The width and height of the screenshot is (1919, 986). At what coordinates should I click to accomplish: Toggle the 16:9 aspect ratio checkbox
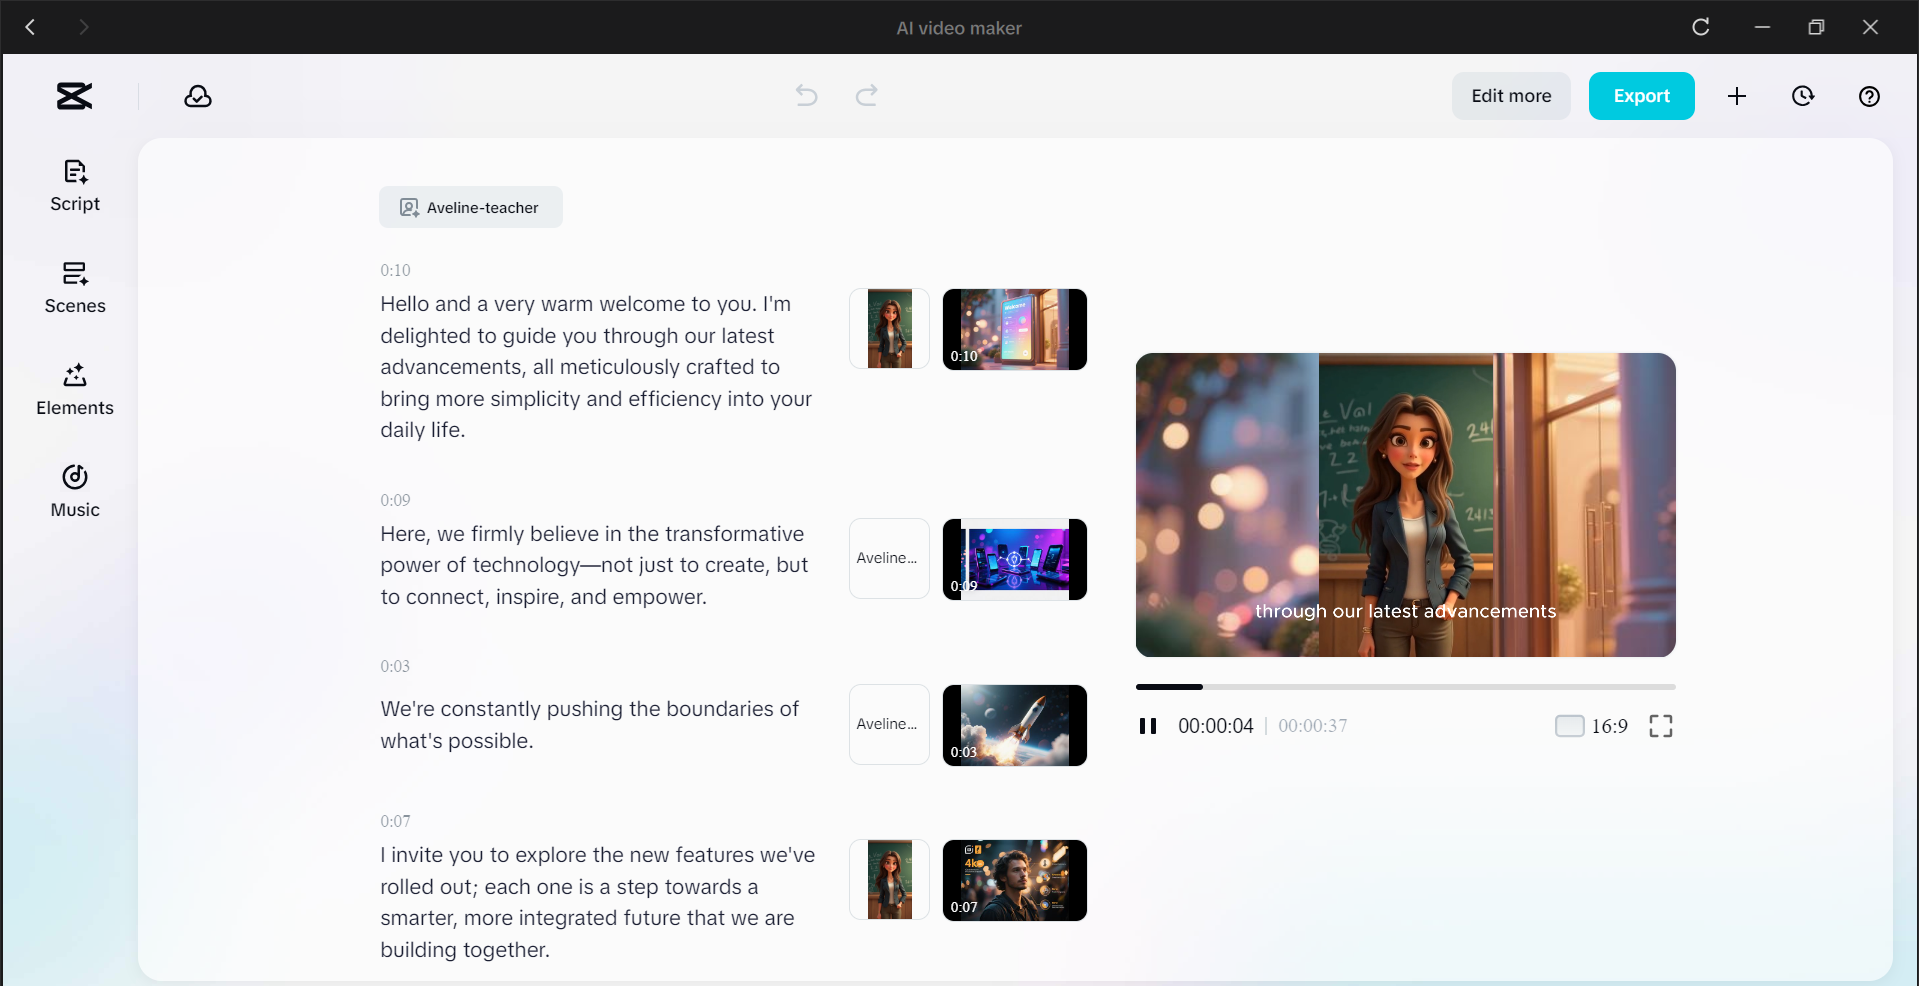pyautogui.click(x=1568, y=726)
